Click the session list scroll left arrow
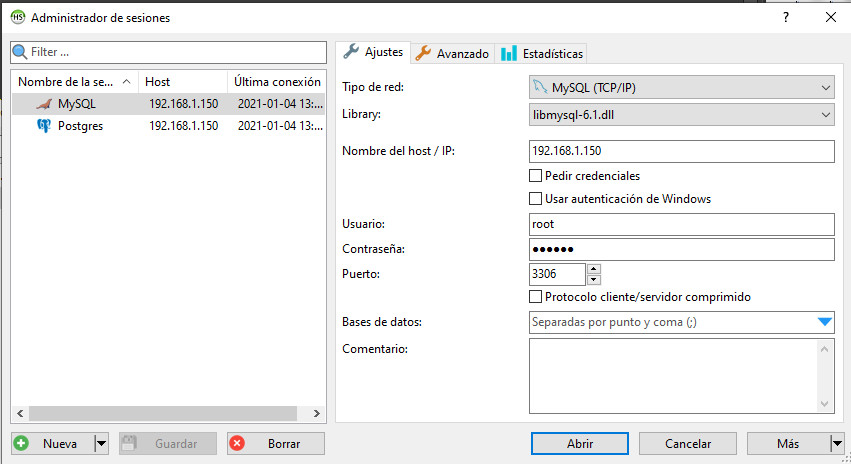The image size is (851, 464). pyautogui.click(x=20, y=414)
